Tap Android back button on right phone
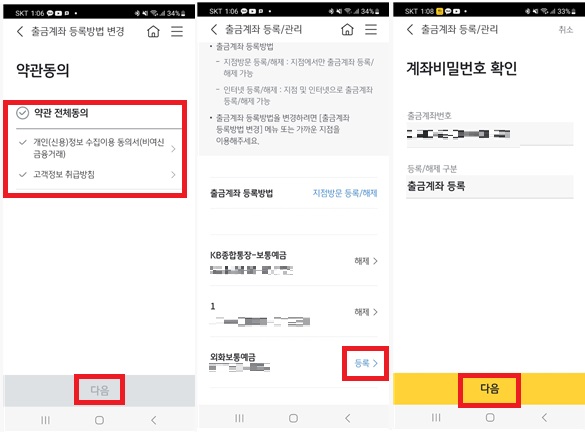 (x=544, y=417)
